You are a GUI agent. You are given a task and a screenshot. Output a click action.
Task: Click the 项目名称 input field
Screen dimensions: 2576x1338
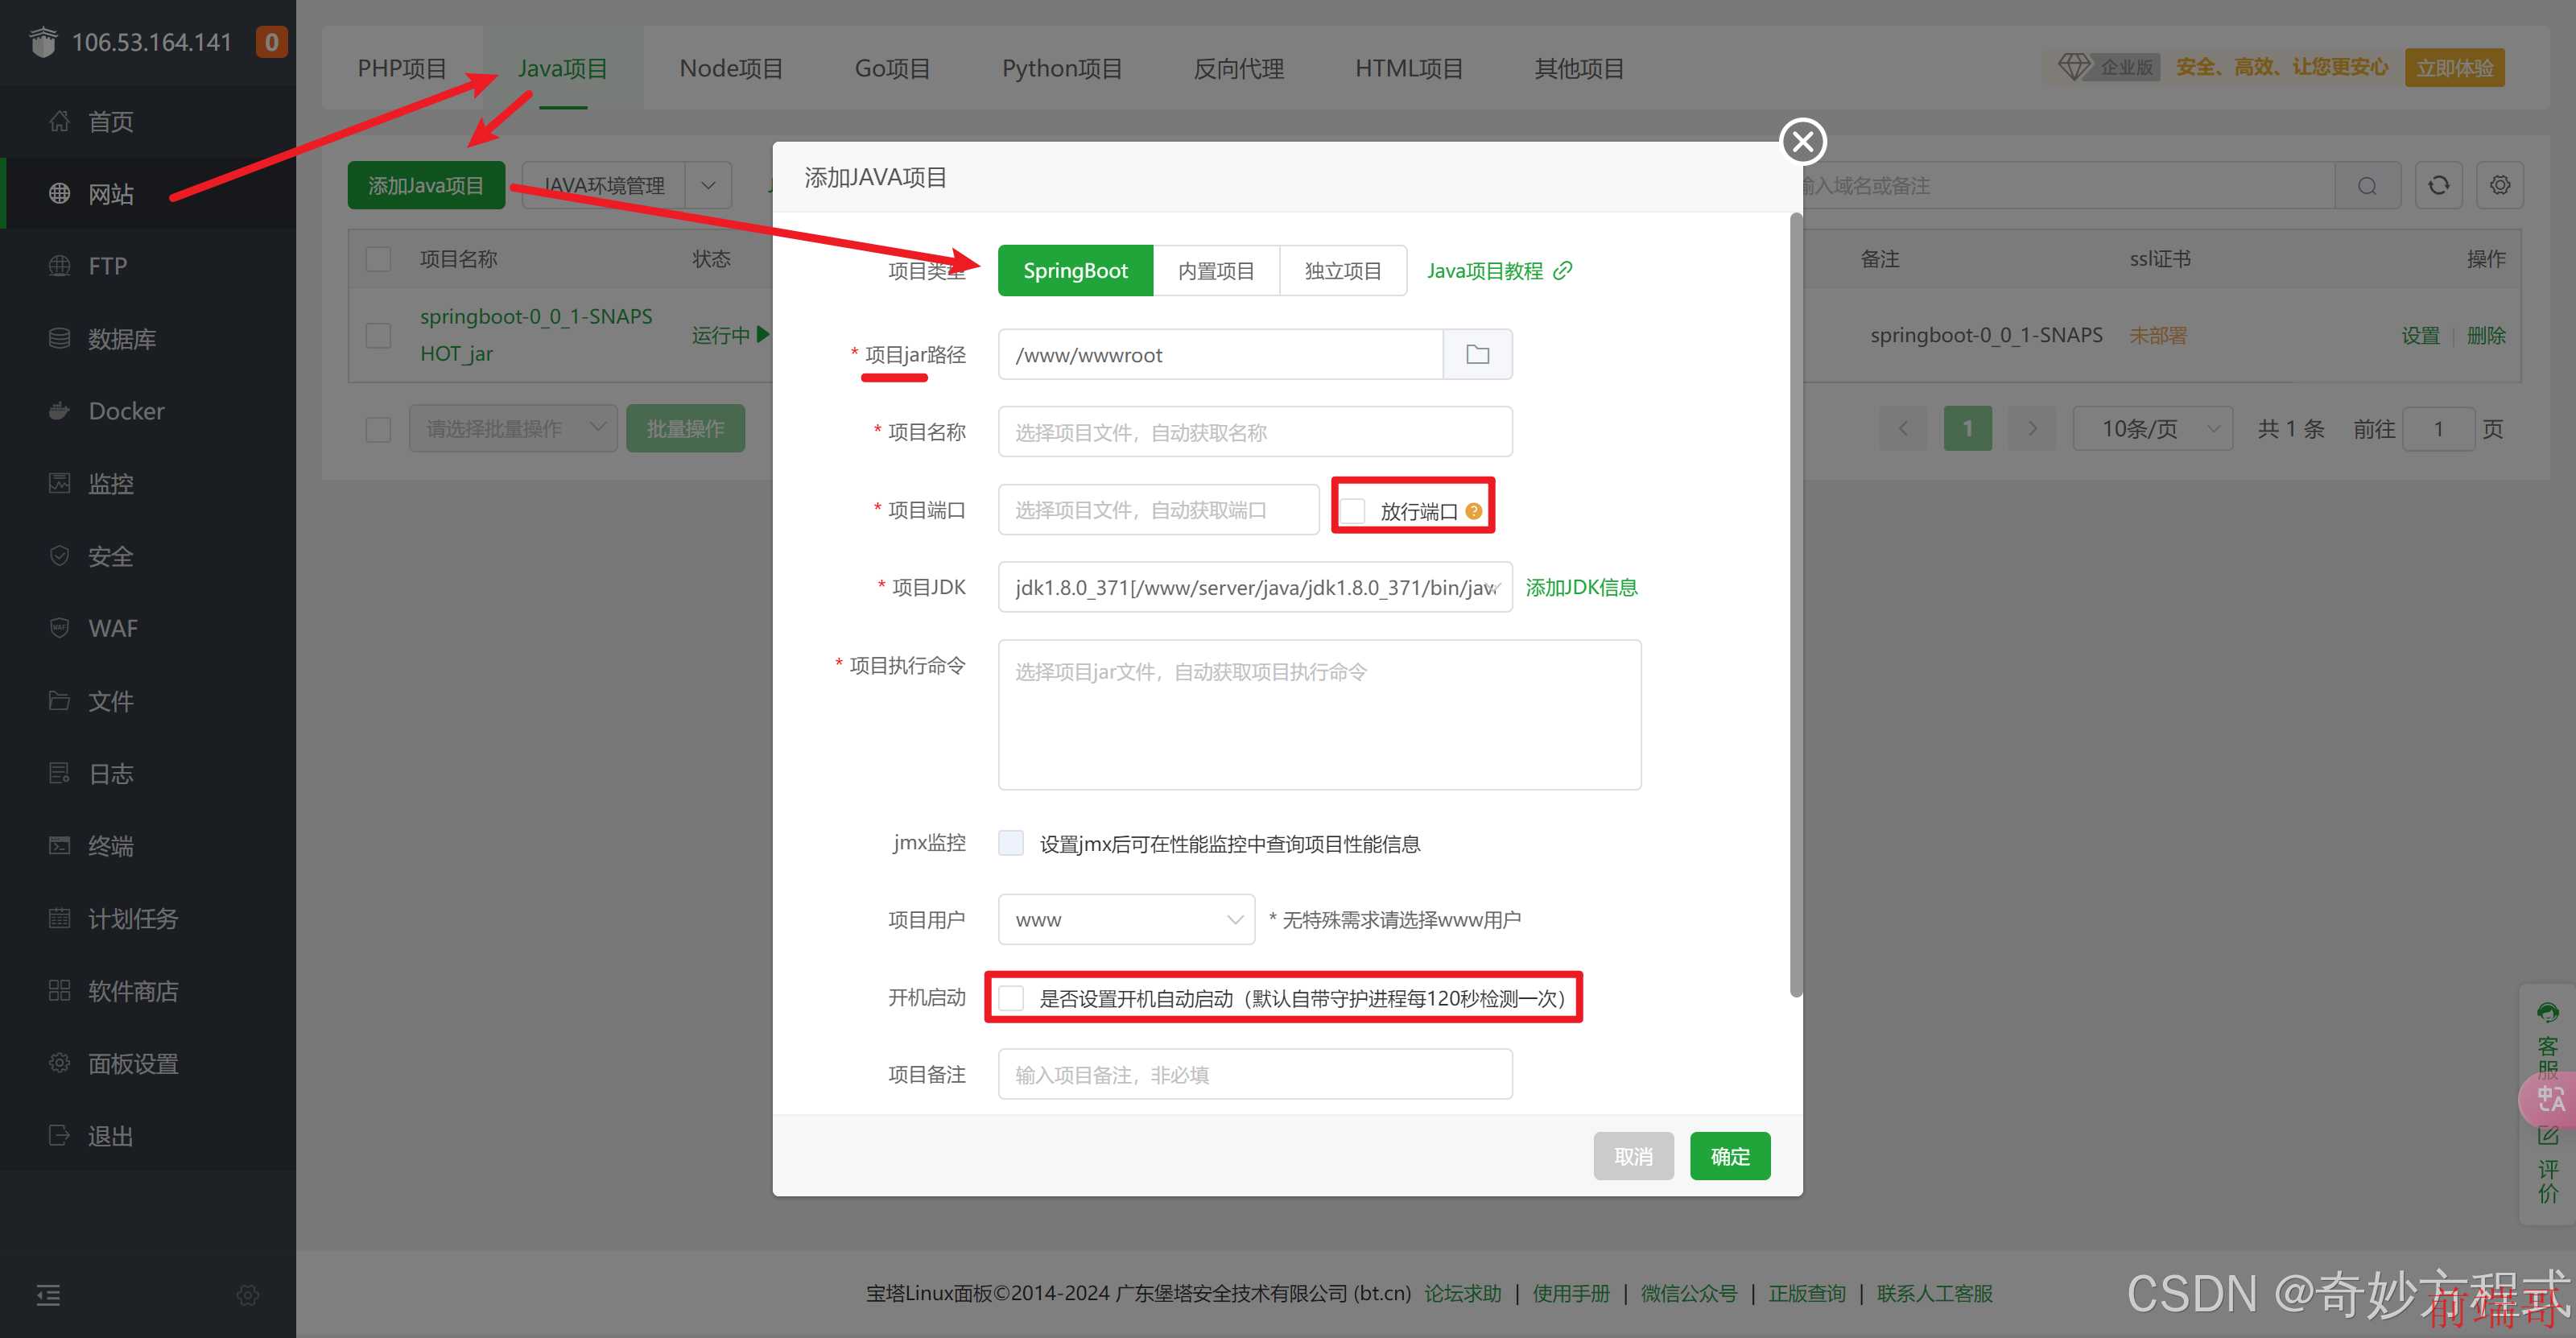1255,432
